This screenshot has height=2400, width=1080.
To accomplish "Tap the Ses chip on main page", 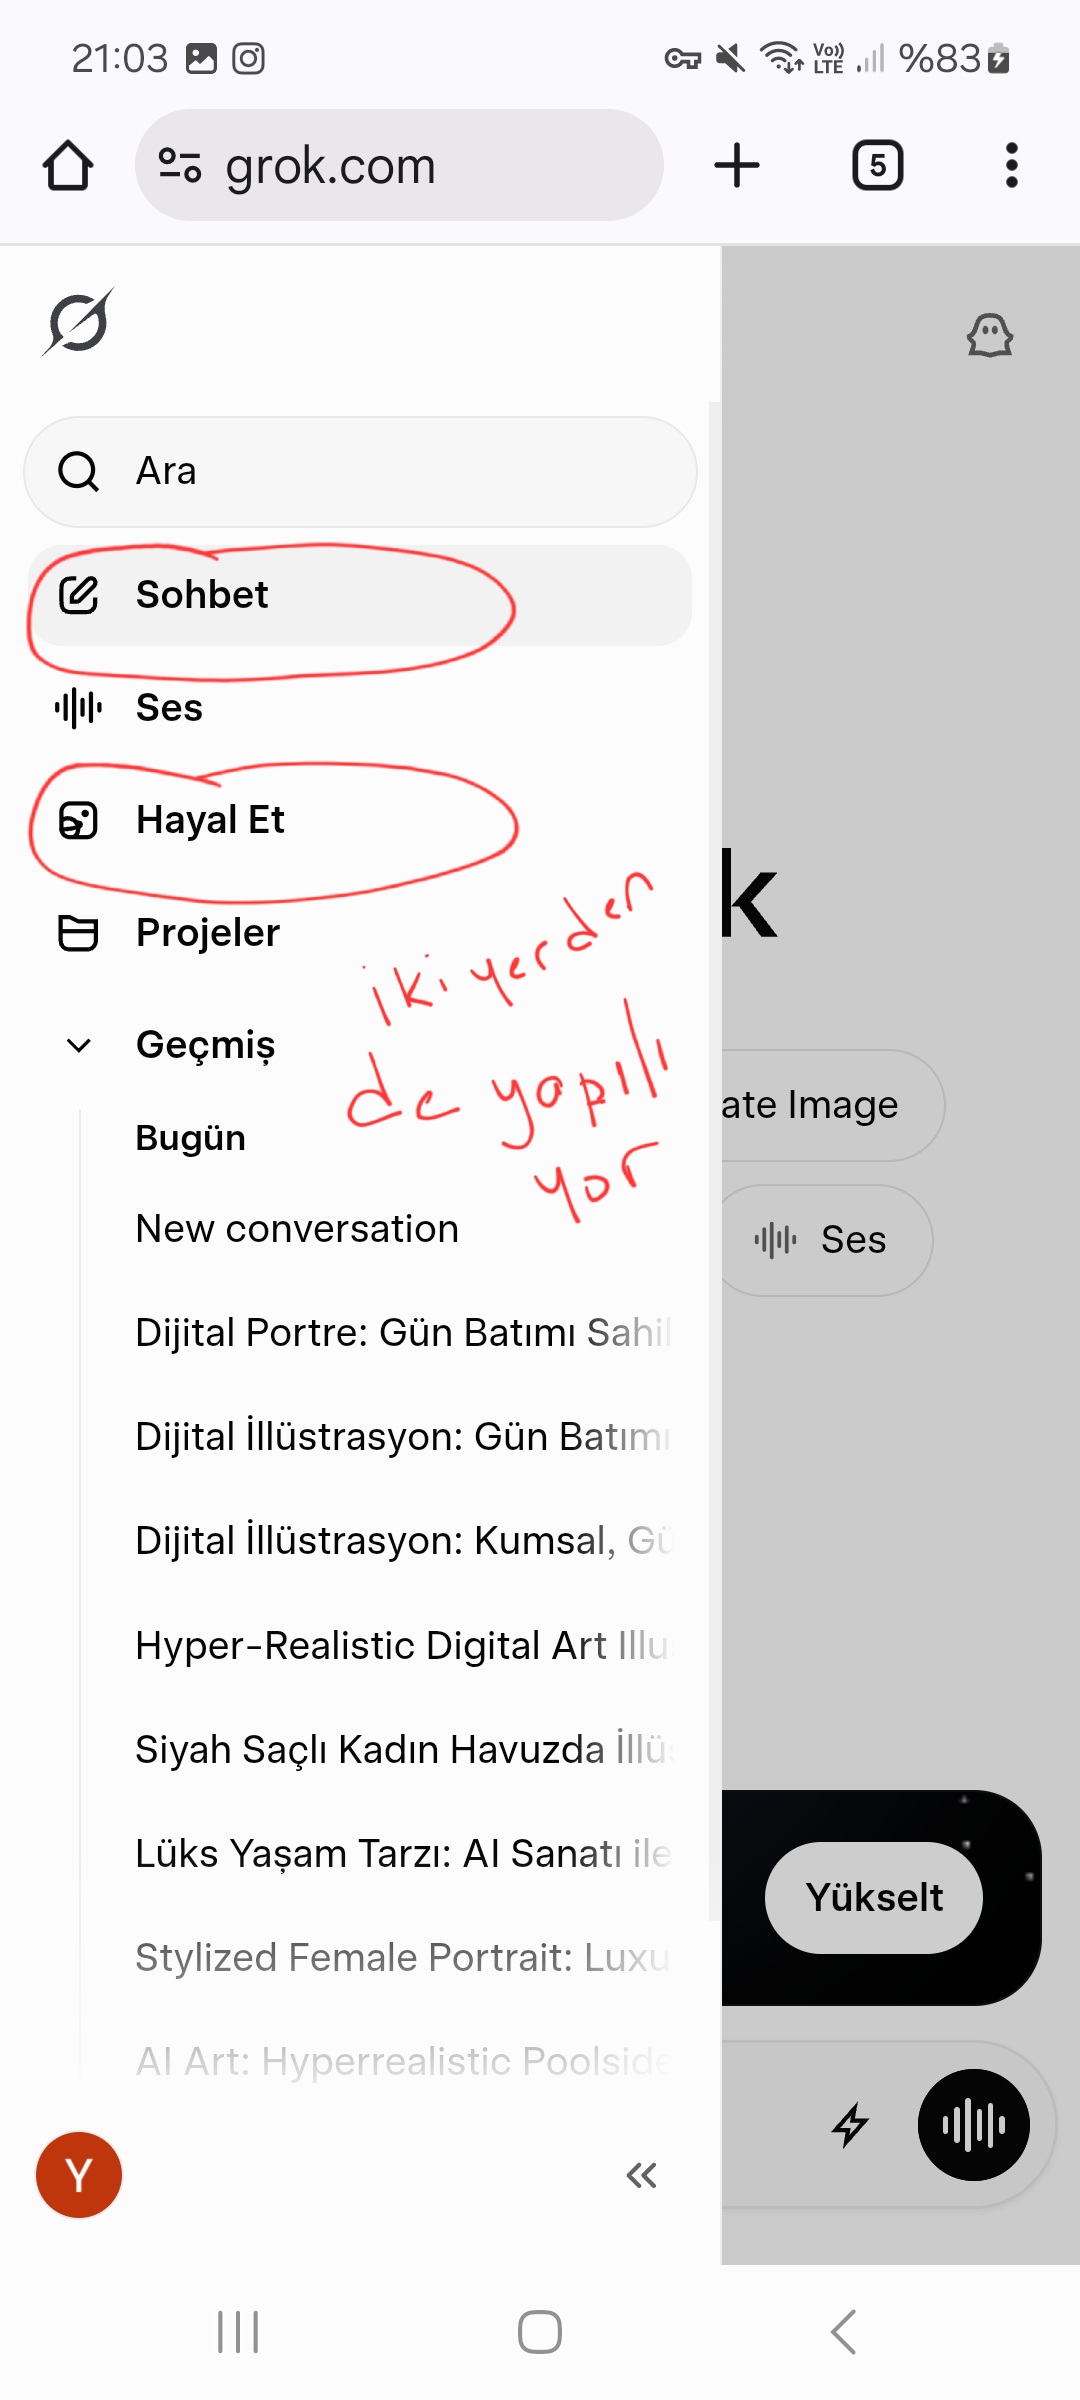I will 826,1240.
